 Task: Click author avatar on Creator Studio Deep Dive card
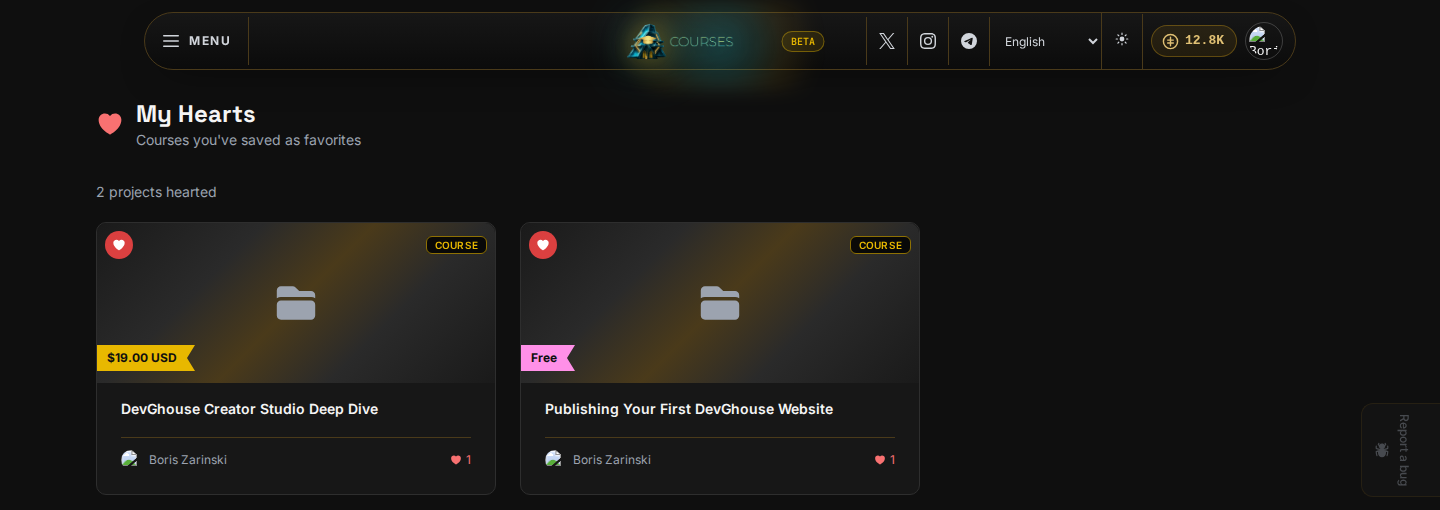point(130,459)
